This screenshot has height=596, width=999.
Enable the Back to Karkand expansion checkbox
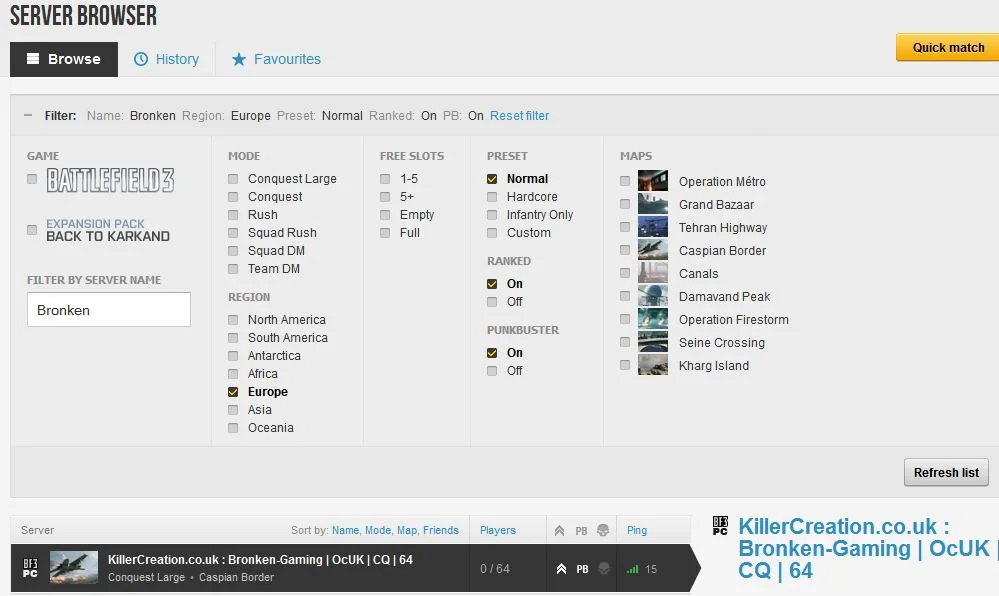pos(32,229)
